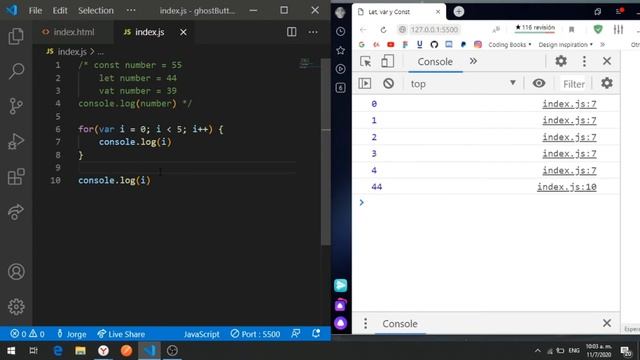Open a new browser tab
This screenshot has height=360, width=640.
click(458, 11)
